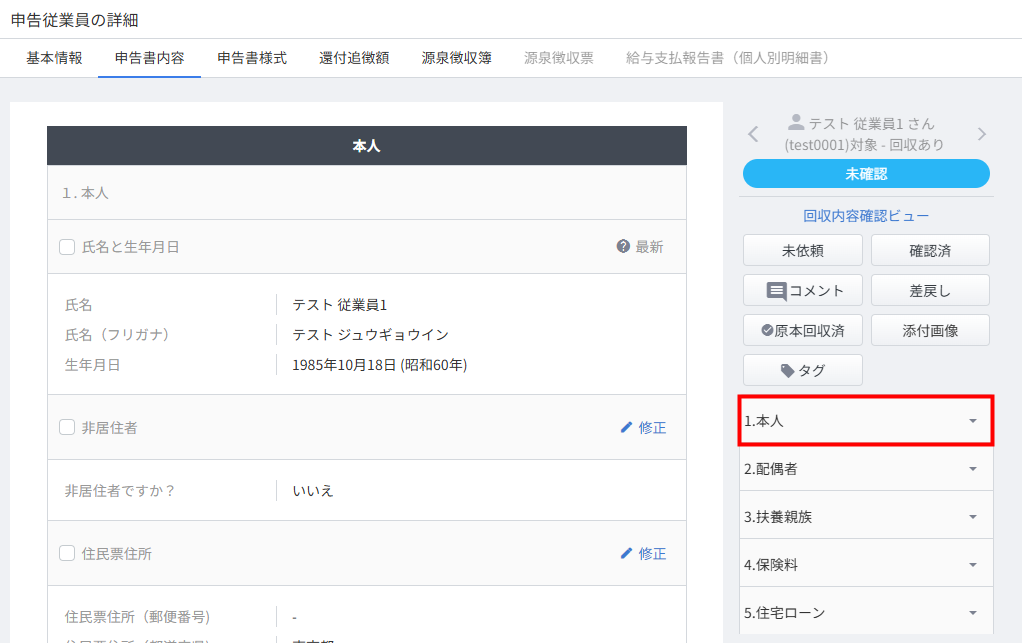Click the question mark icon beside 最新
1022x643 pixels.
(623, 247)
